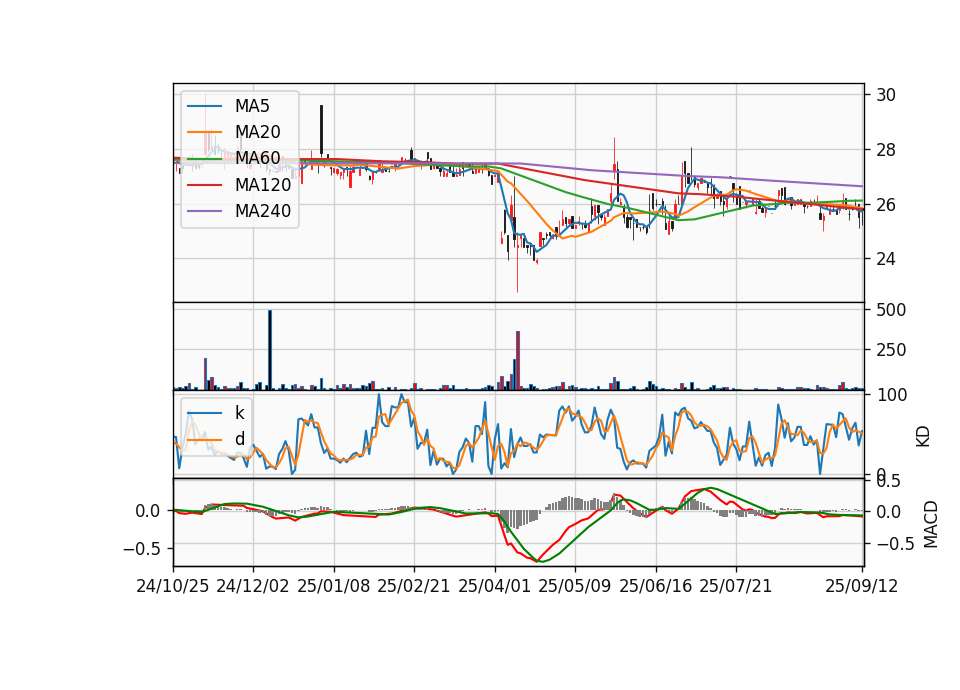Click the purple MA240 legend line sample
Screen dimensions: 960x690
click(x=204, y=212)
